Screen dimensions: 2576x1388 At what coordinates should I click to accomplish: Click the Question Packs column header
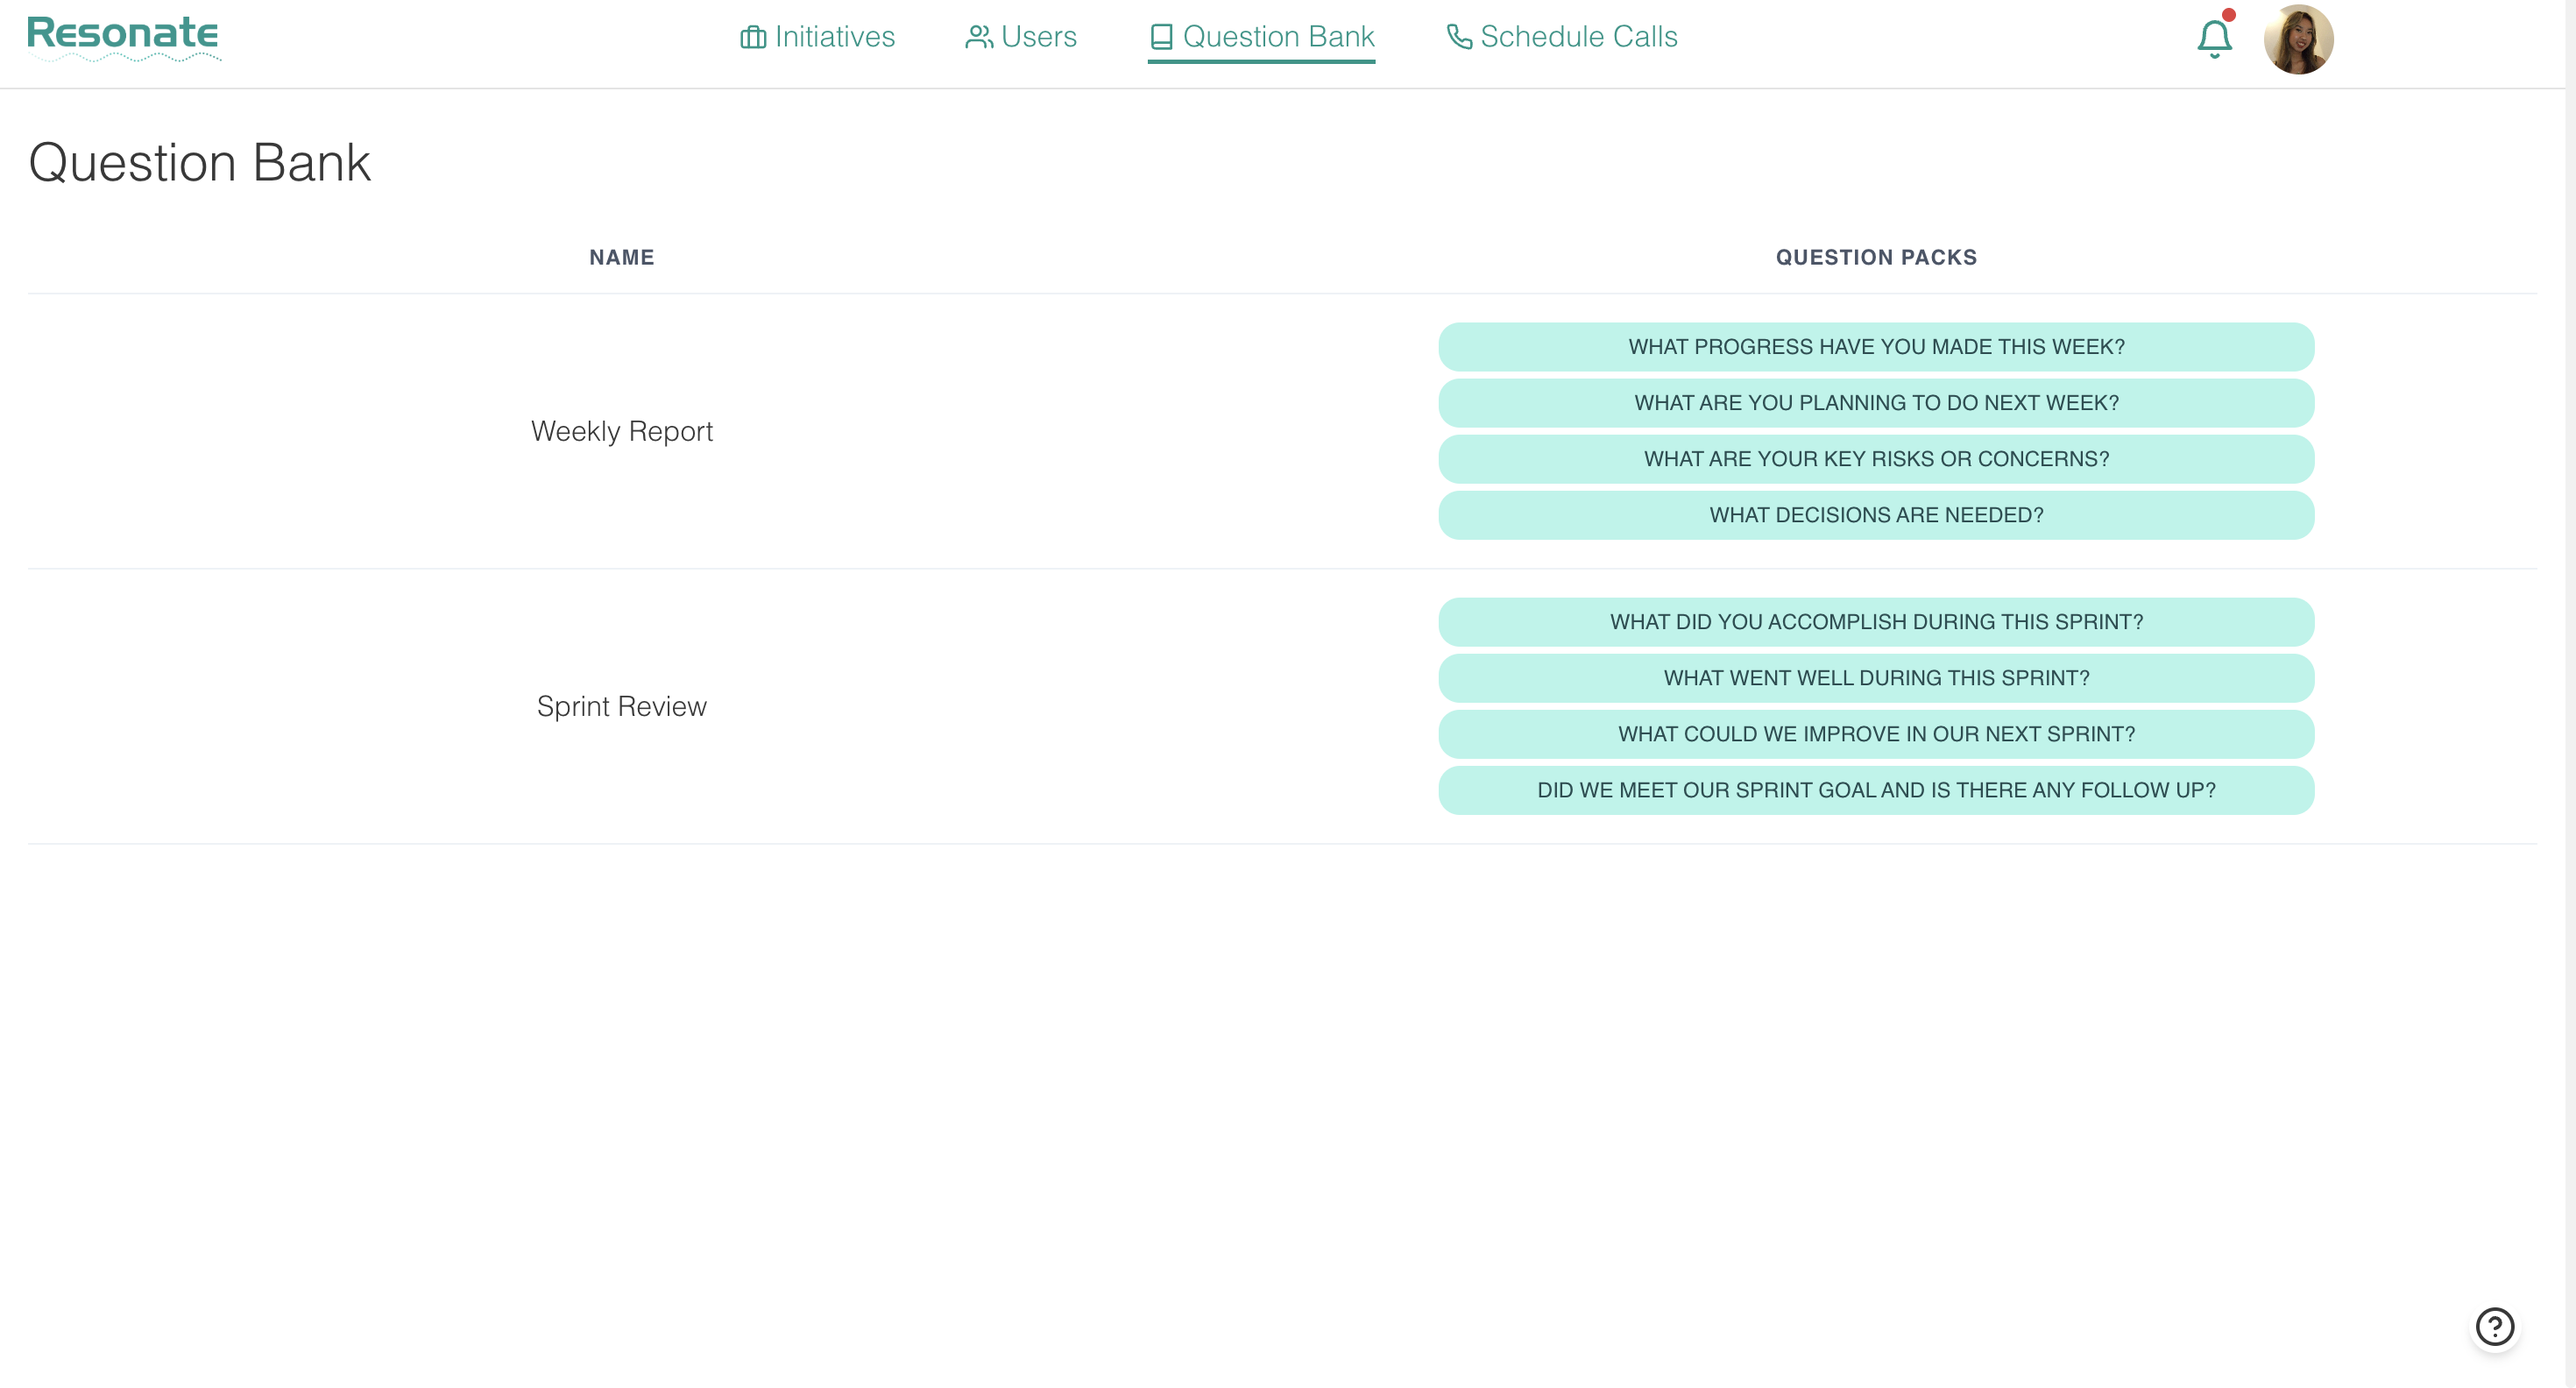(x=1876, y=257)
